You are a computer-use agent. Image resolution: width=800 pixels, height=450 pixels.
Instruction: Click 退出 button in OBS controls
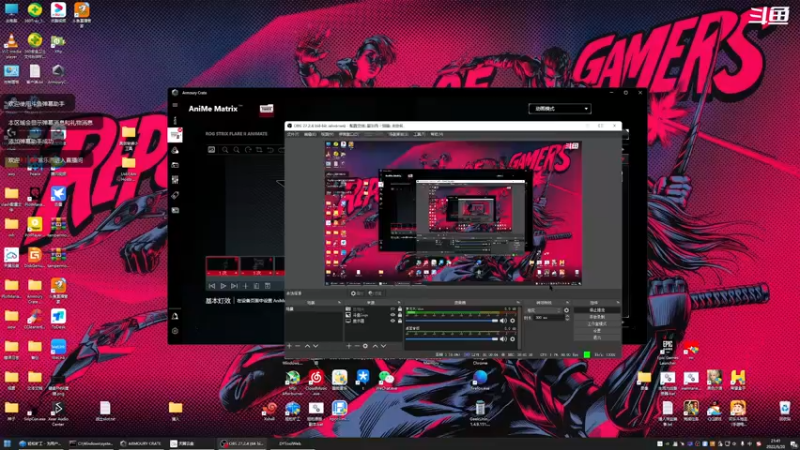coord(597,338)
